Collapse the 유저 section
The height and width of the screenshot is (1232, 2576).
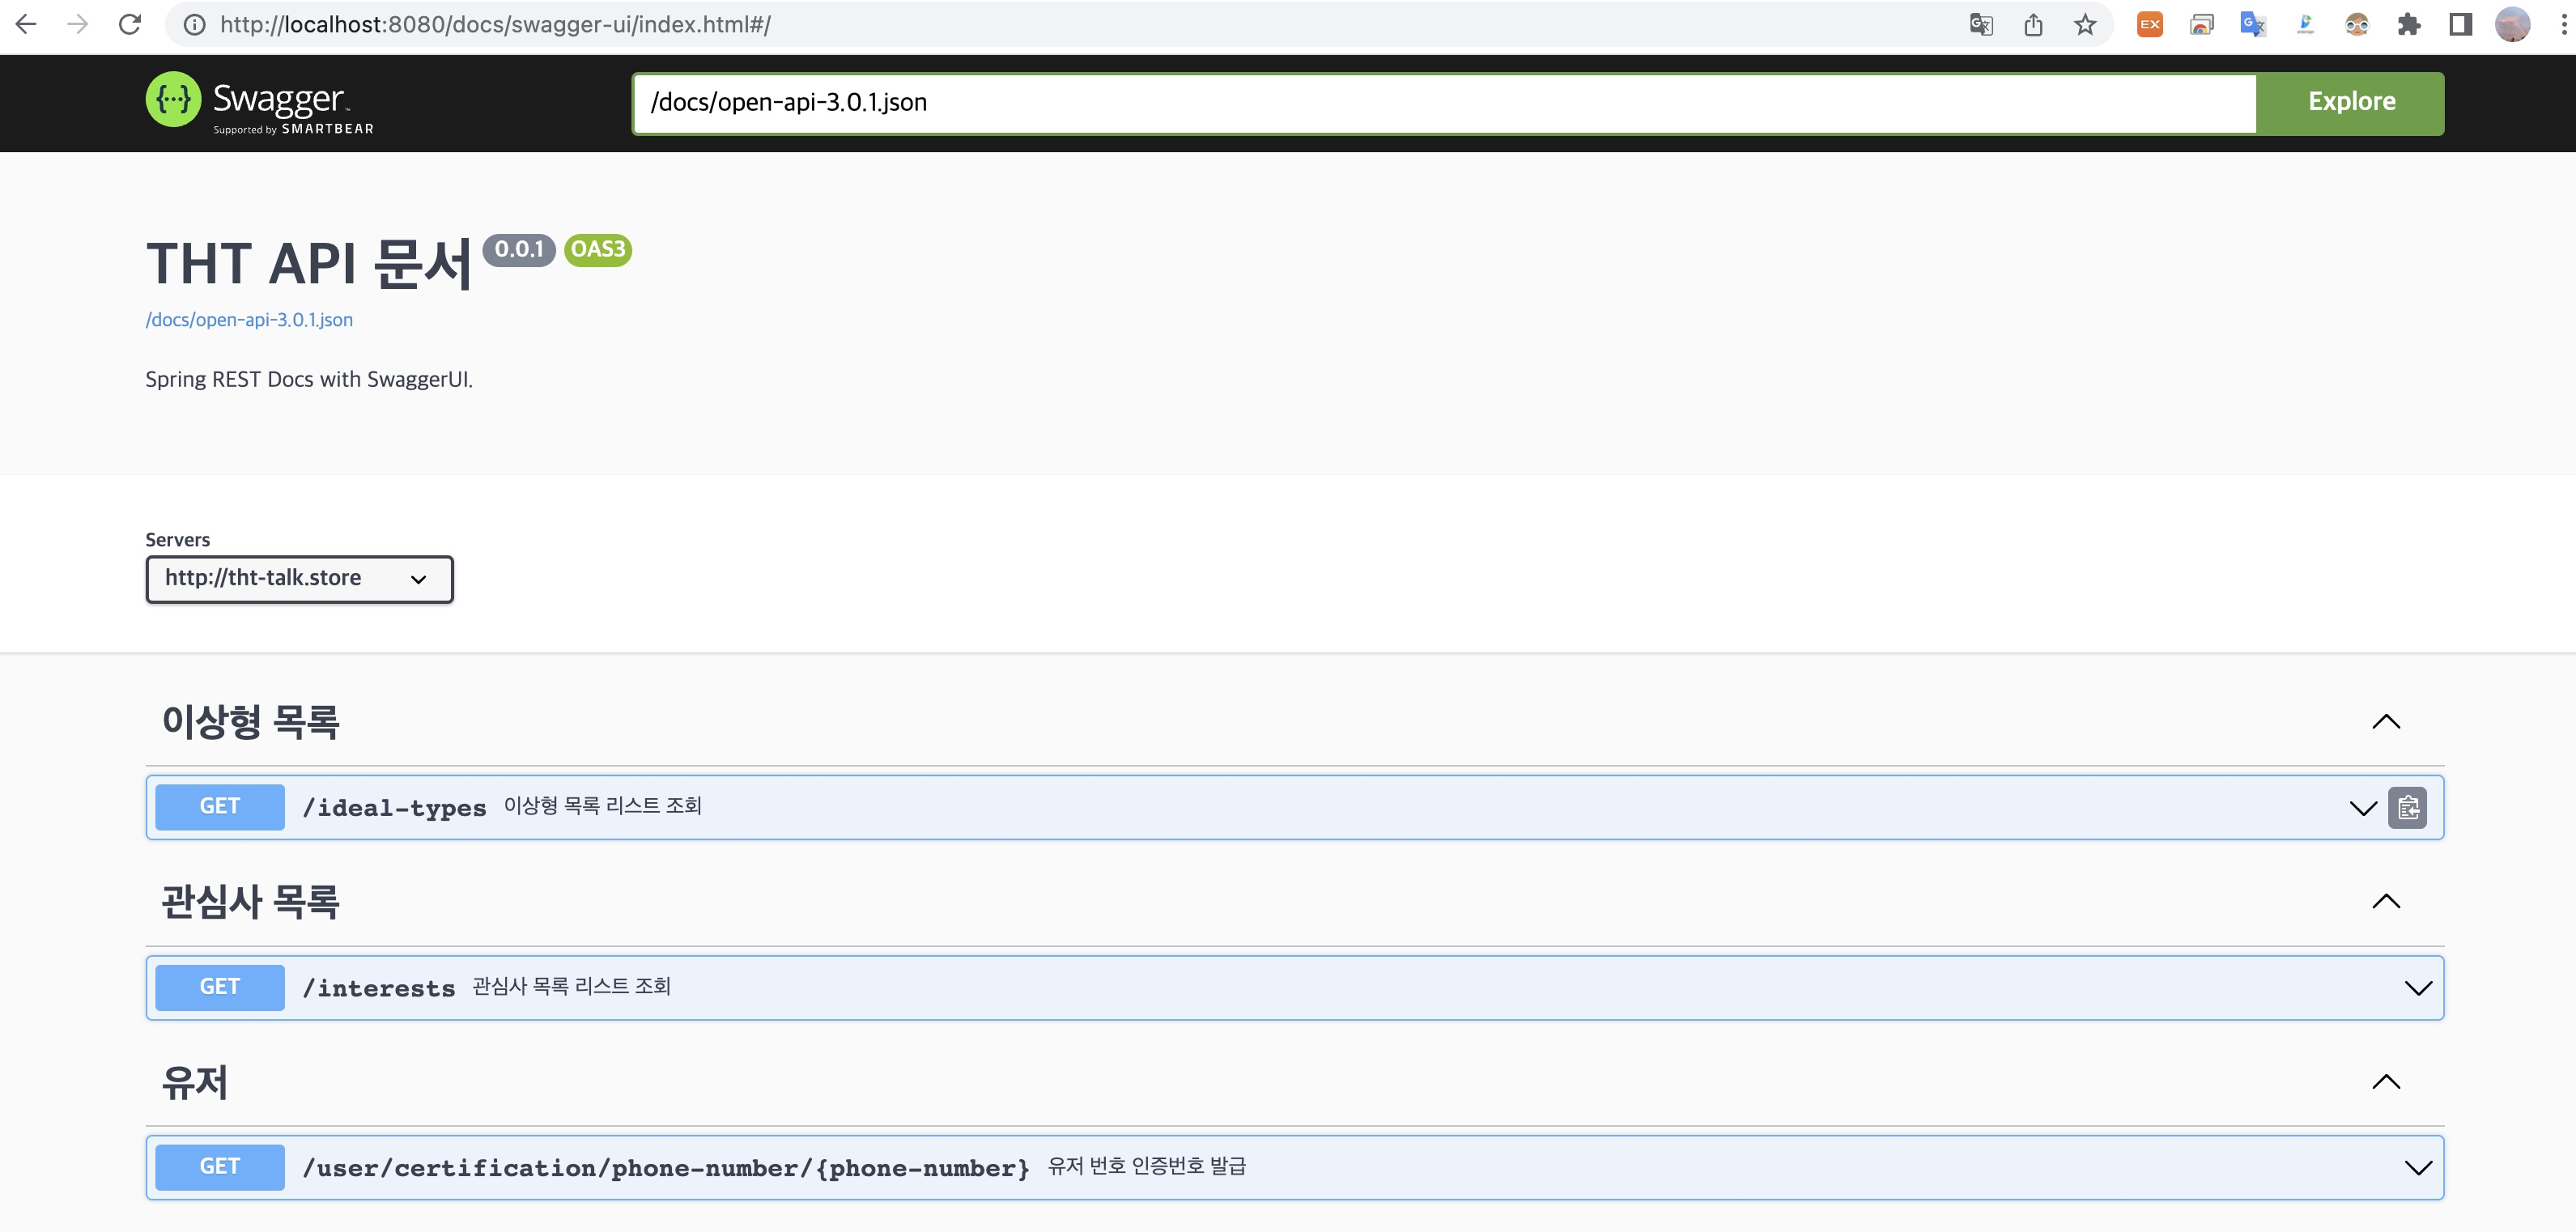click(2386, 1081)
